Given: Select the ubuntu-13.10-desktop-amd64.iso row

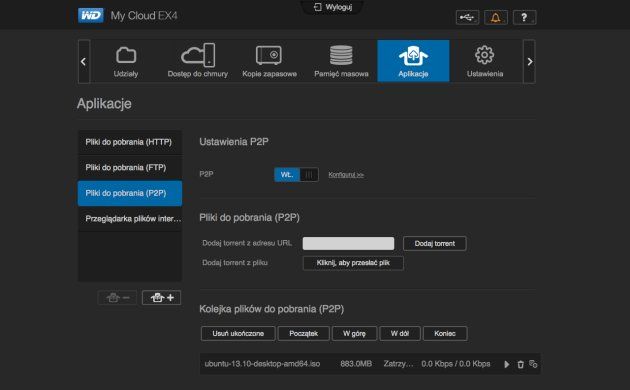Looking at the screenshot, I should tap(370, 364).
